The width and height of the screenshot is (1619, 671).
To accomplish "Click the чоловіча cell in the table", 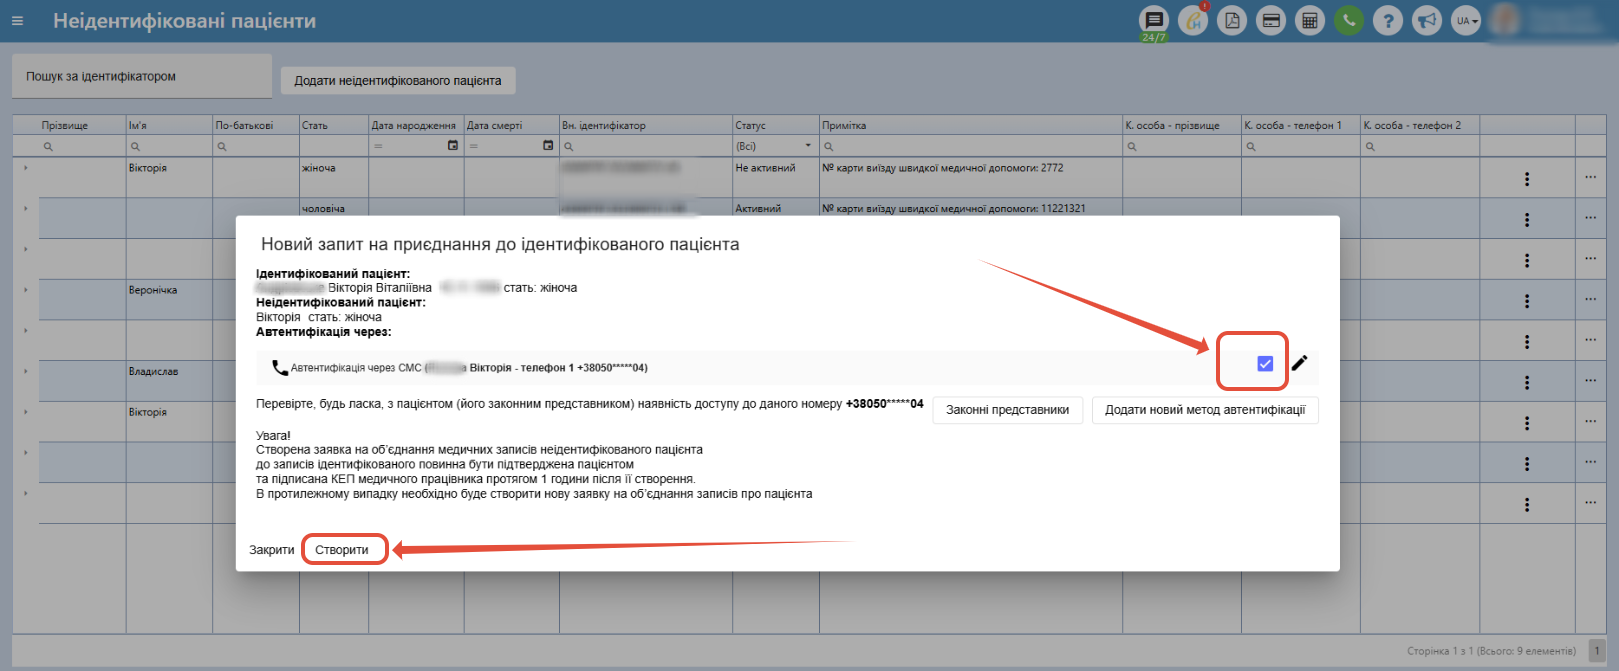I will 334,208.
